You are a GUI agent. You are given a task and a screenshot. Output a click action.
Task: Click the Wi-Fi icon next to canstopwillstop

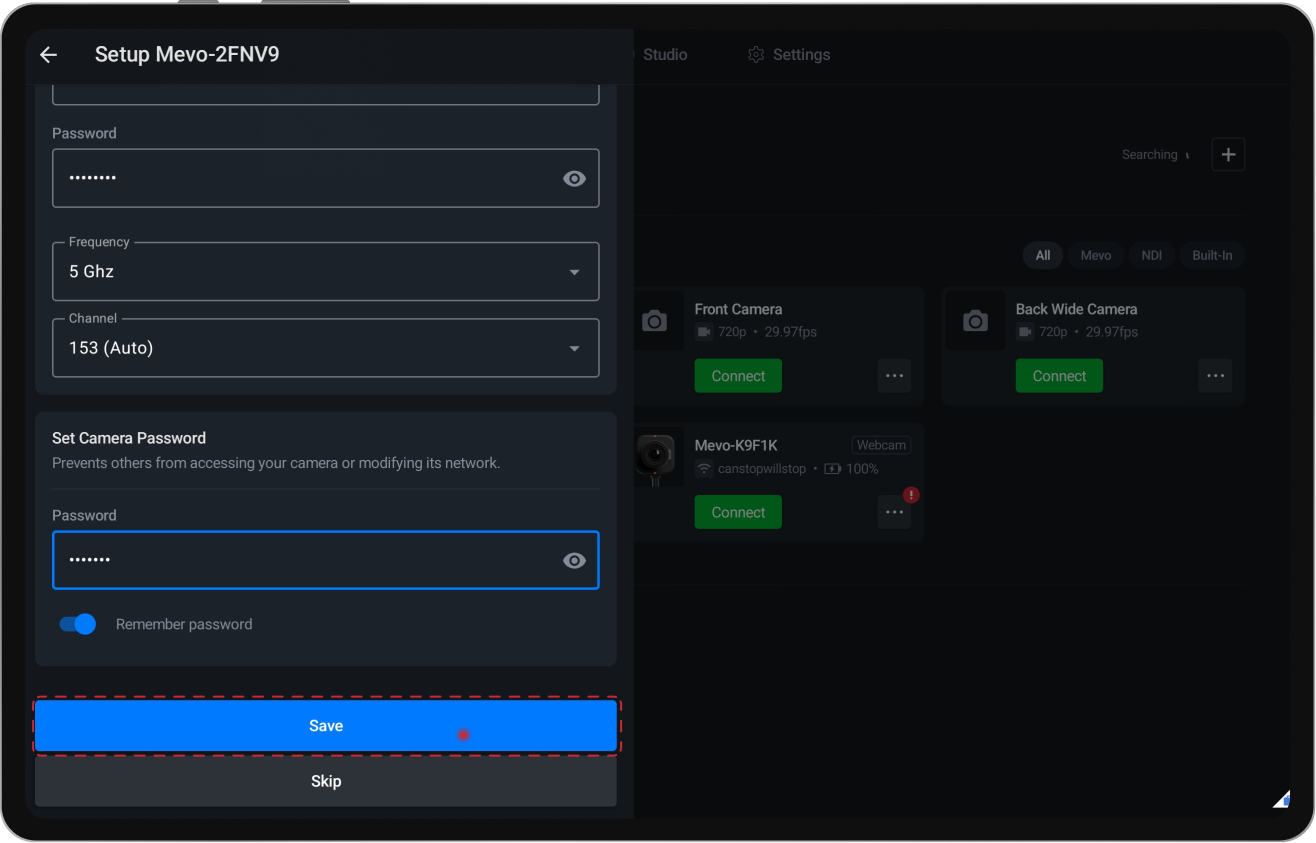click(704, 469)
